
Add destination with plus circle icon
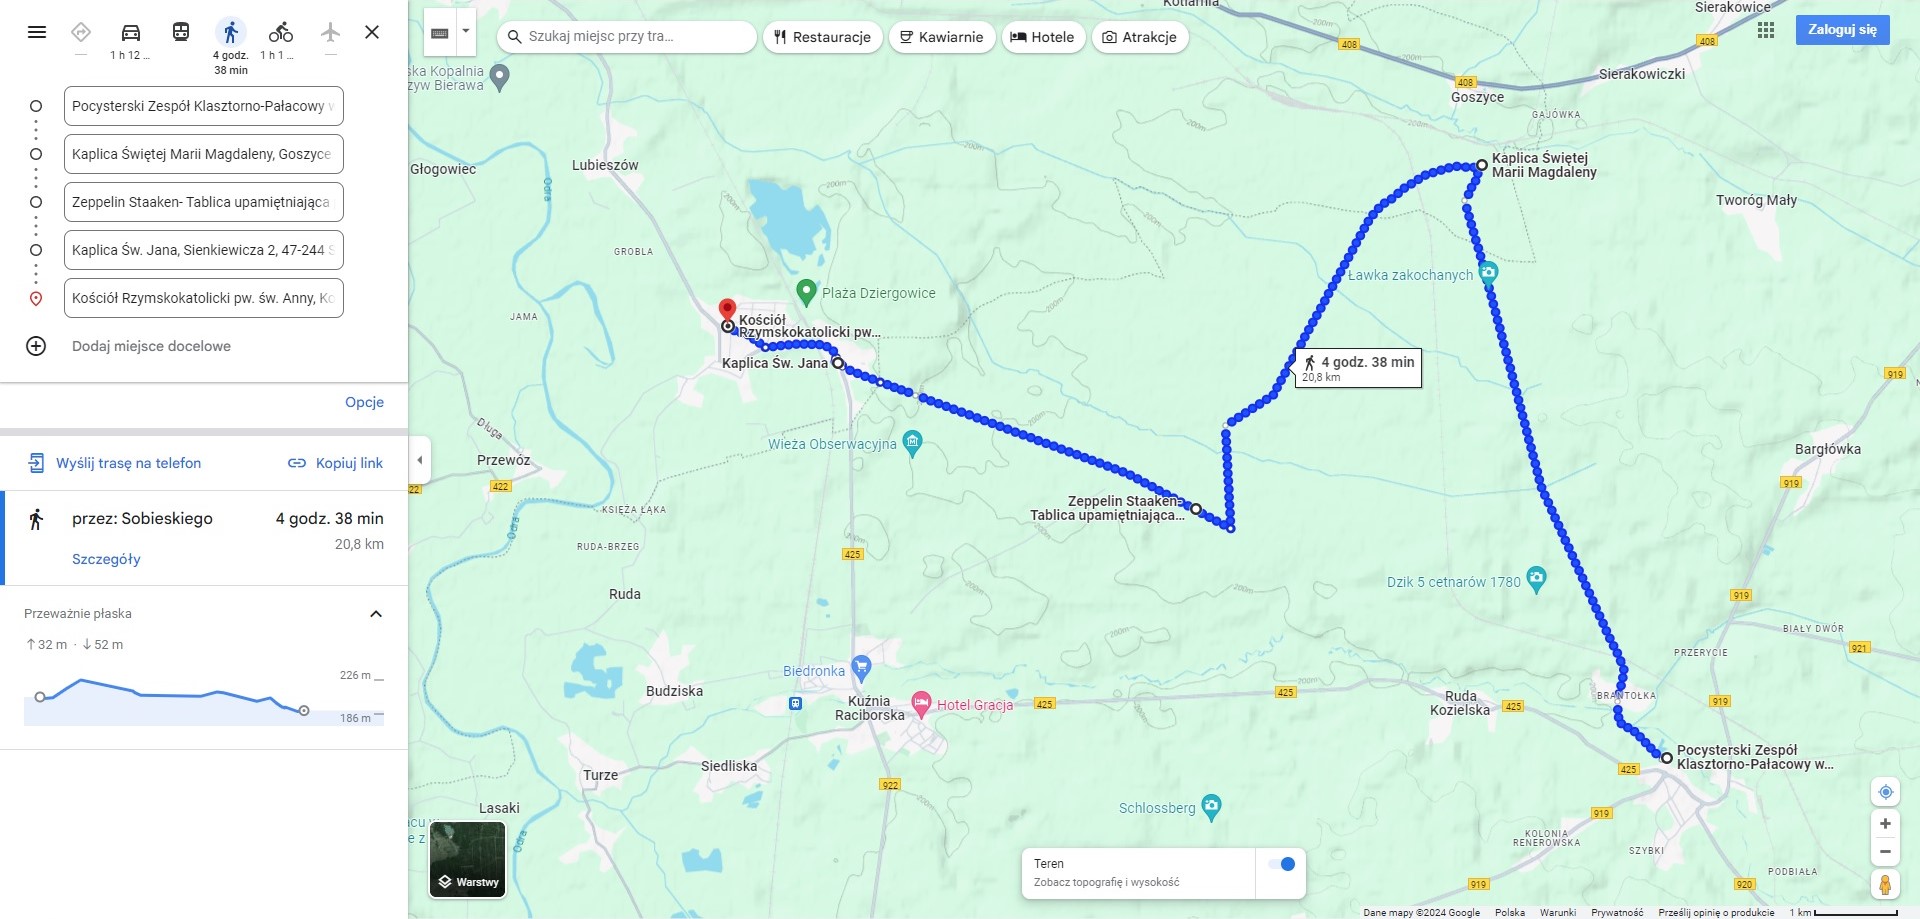[x=36, y=346]
